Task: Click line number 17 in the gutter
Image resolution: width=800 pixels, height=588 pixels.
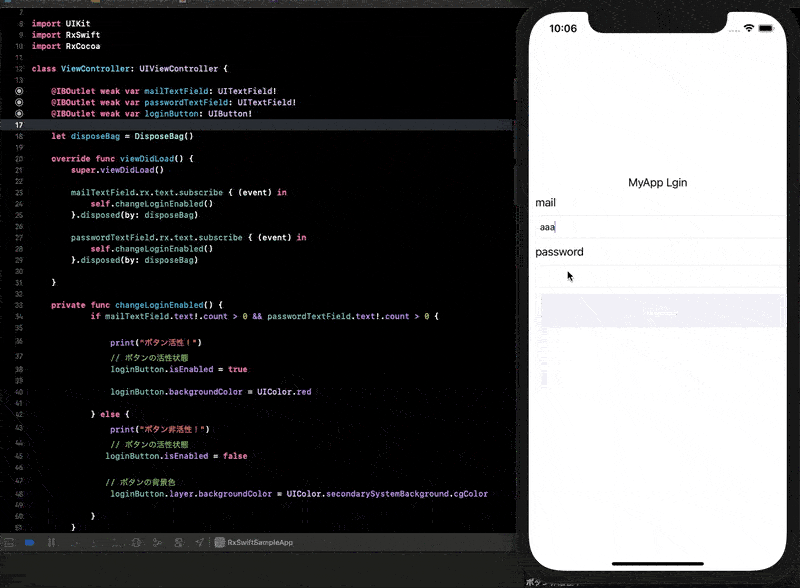Action: click(19, 125)
